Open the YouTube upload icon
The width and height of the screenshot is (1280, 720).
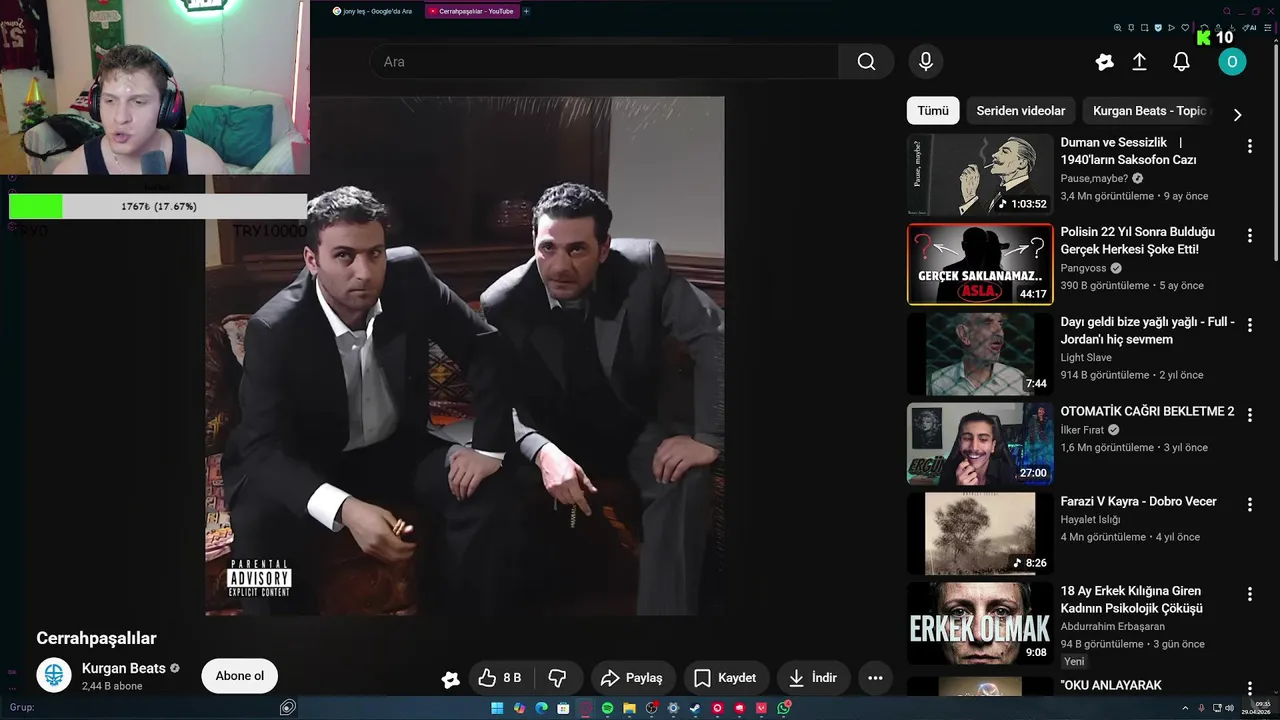tap(1139, 62)
